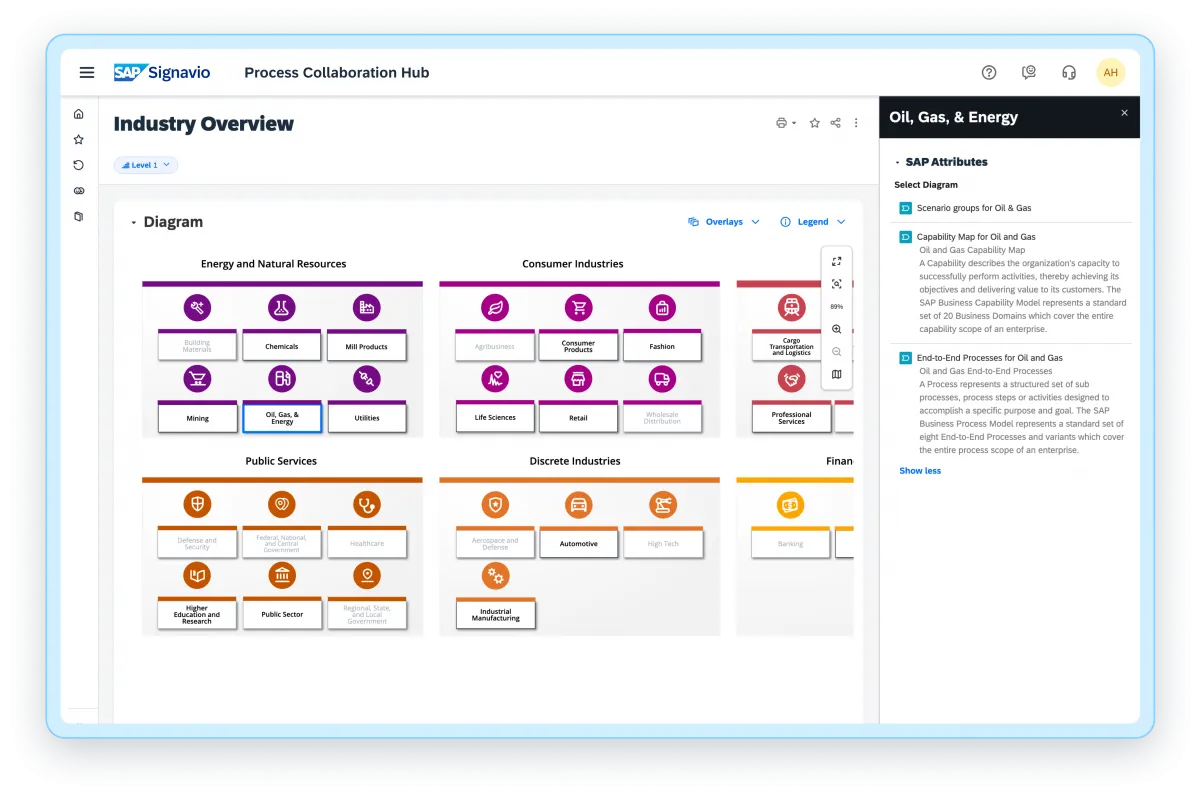Open the feedback chat icon
This screenshot has width=1200, height=795.
pos(1029,73)
